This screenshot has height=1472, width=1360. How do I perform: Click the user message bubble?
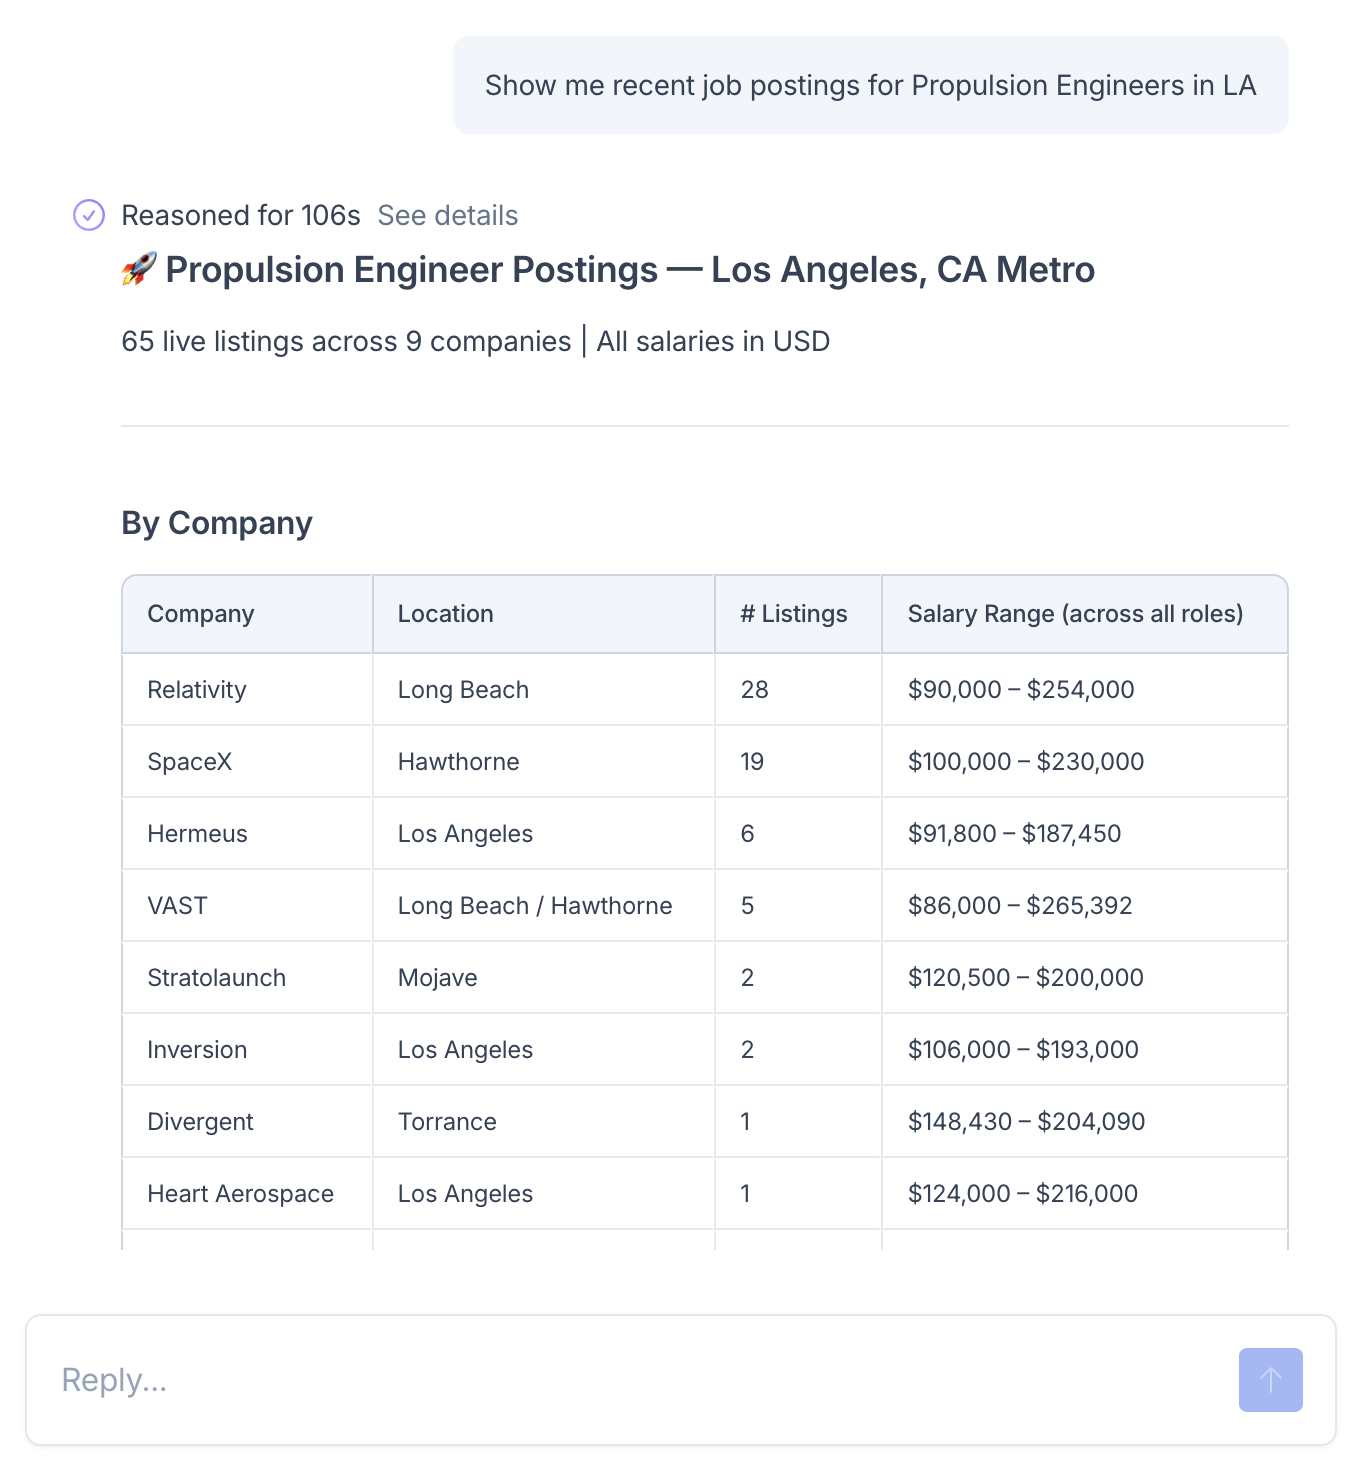tap(870, 85)
